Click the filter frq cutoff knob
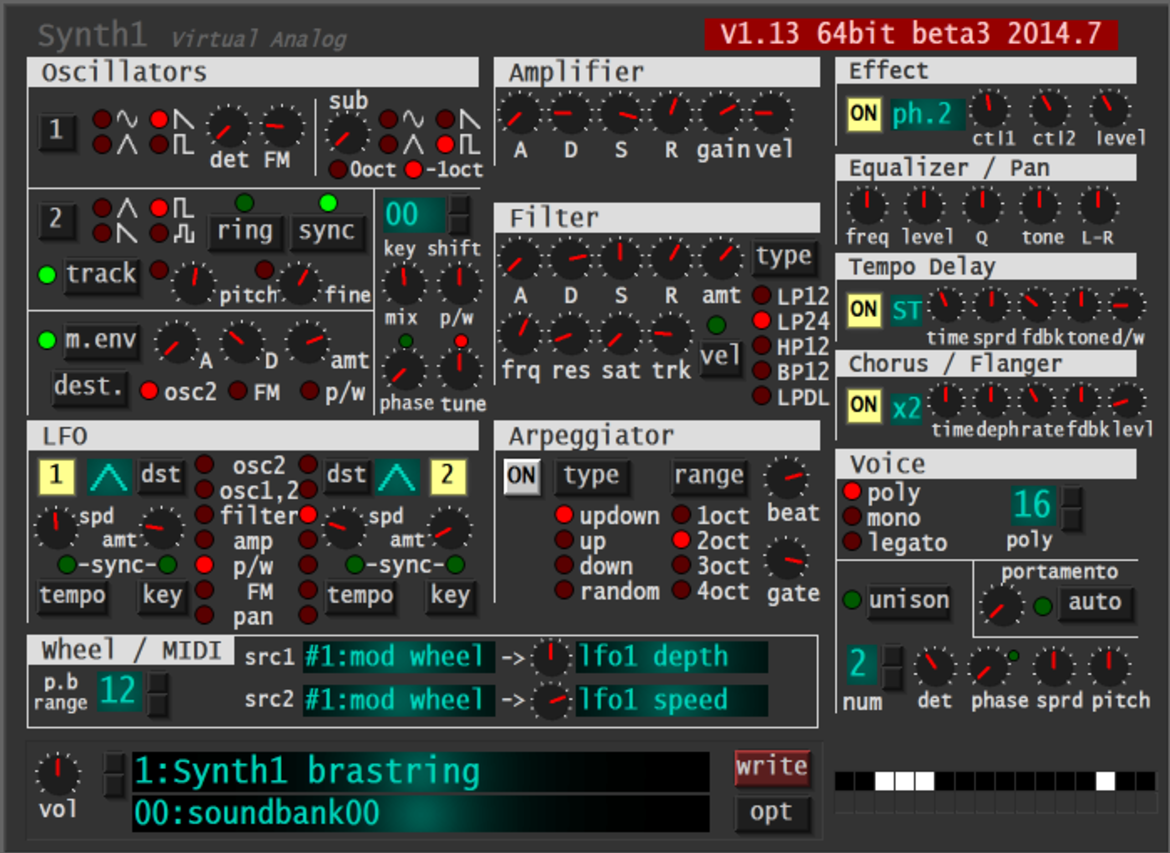This screenshot has height=853, width=1170. pyautogui.click(x=520, y=334)
